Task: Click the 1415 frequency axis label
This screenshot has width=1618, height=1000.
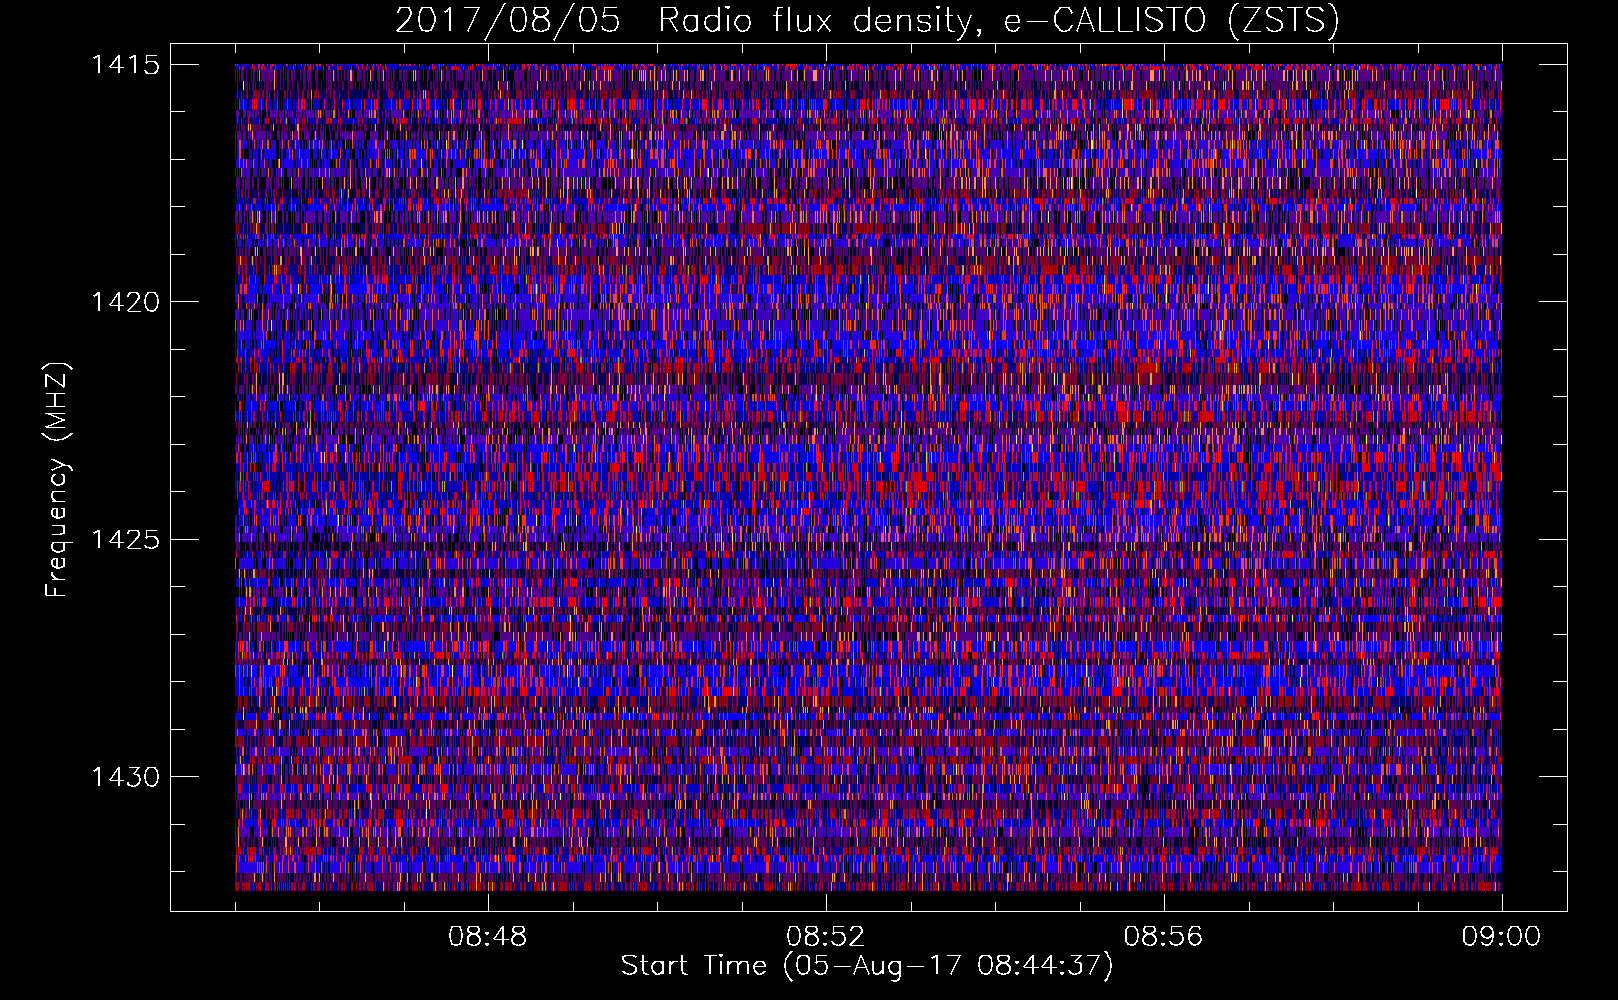Action: coord(125,65)
